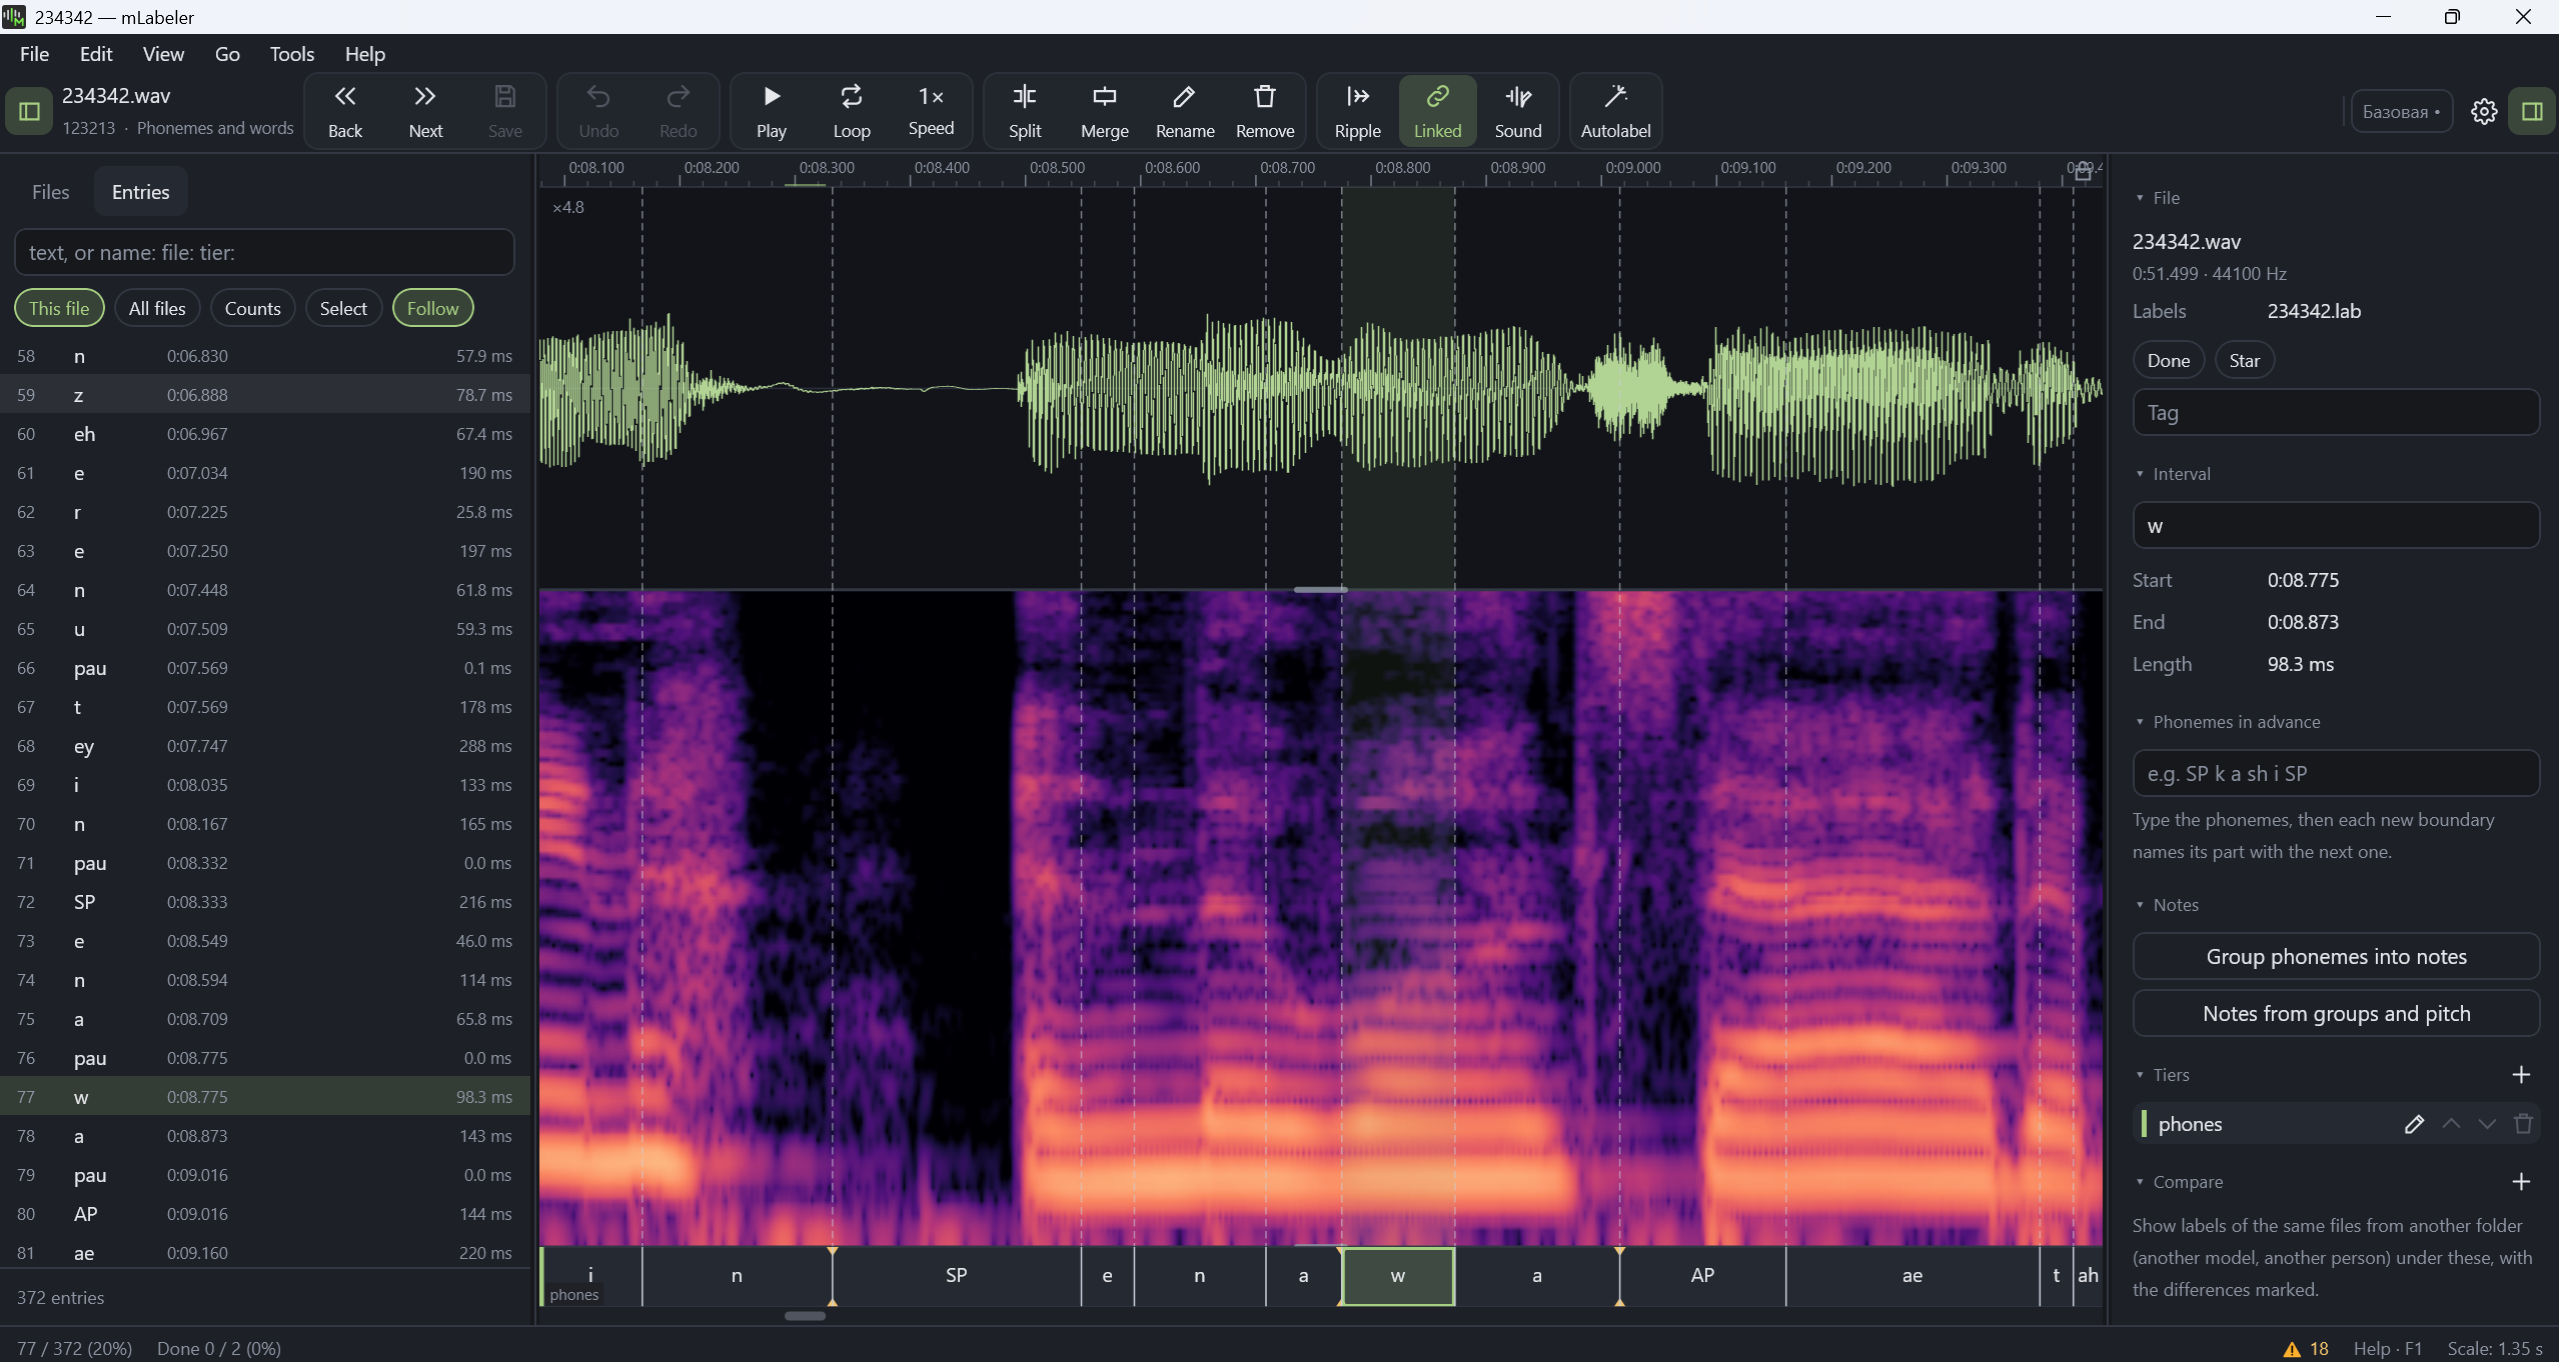Open the Tools menu
2559x1362 pixels.
pos(291,54)
